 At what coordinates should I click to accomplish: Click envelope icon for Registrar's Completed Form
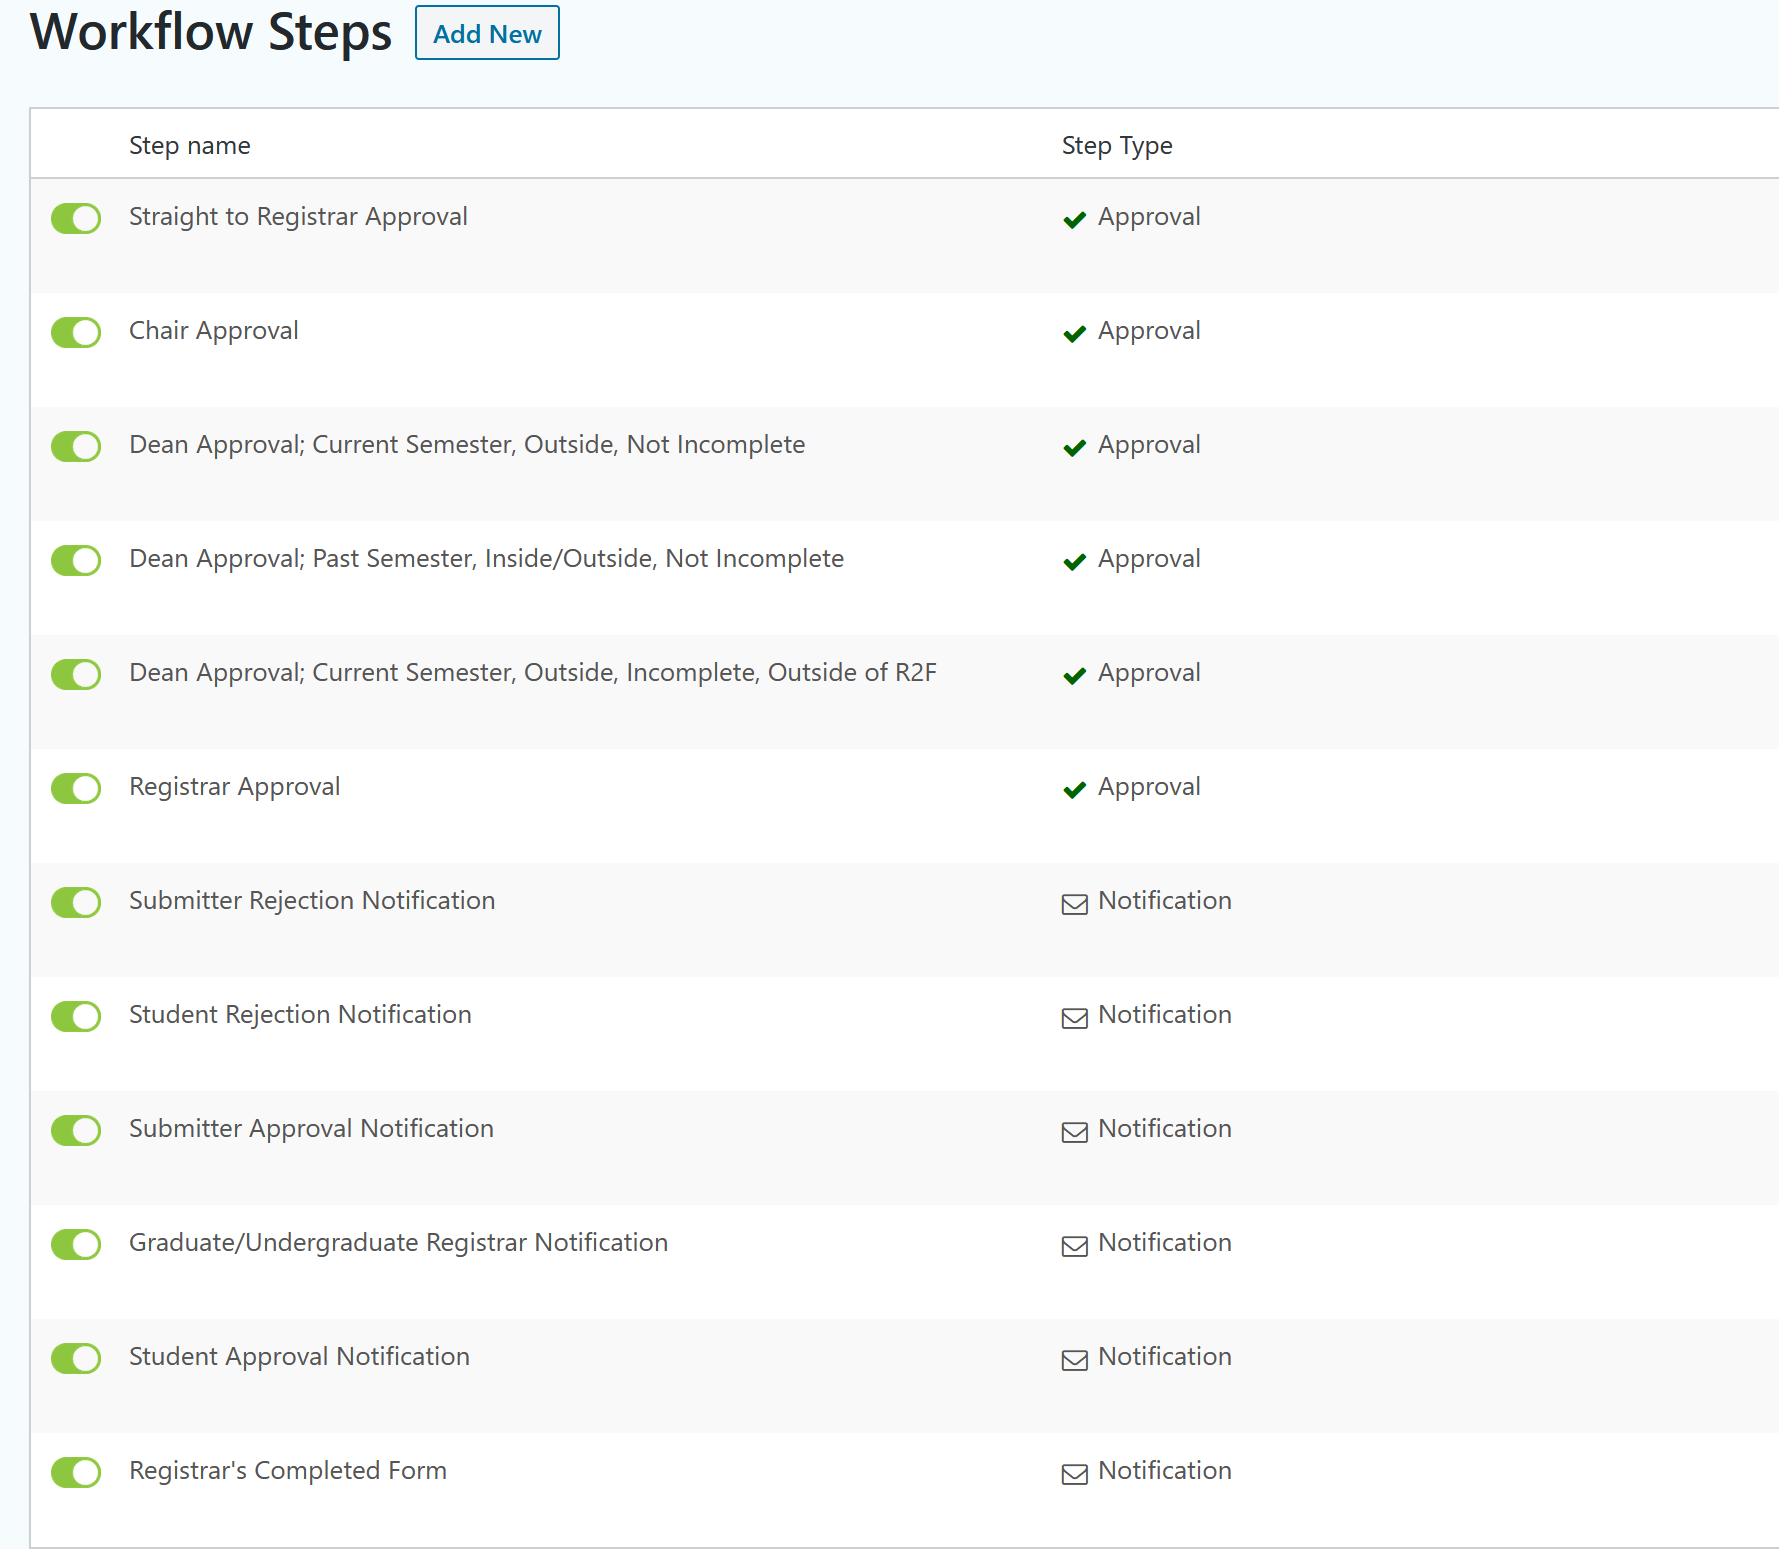pos(1075,1474)
